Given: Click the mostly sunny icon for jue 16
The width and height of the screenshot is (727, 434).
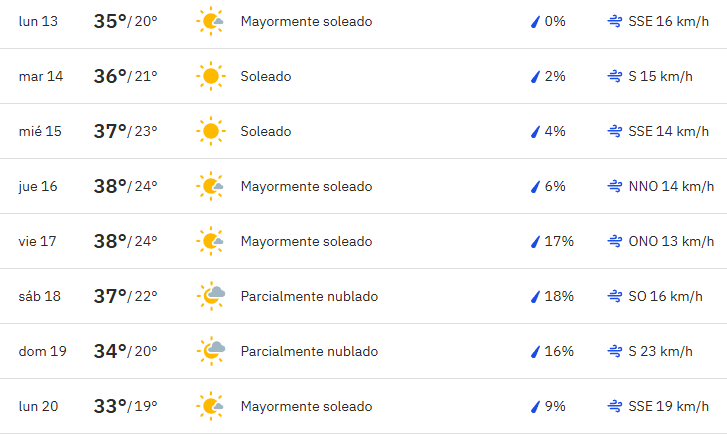Looking at the screenshot, I should point(210,186).
